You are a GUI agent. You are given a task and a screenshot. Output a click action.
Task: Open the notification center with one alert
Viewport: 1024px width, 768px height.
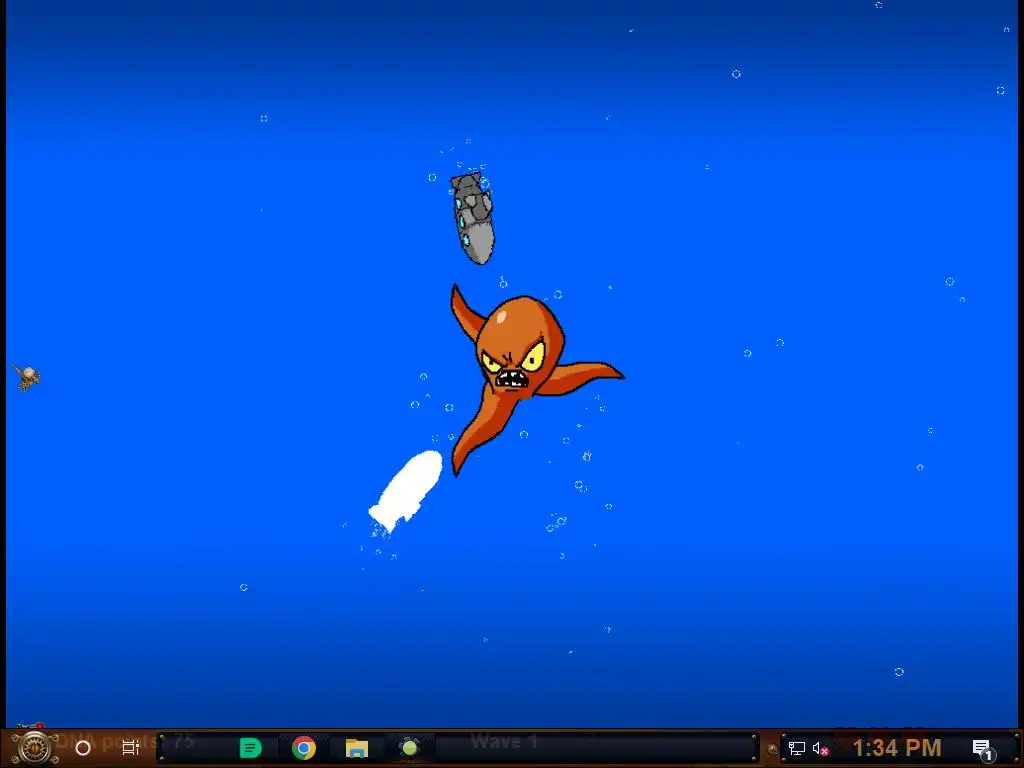(x=984, y=750)
